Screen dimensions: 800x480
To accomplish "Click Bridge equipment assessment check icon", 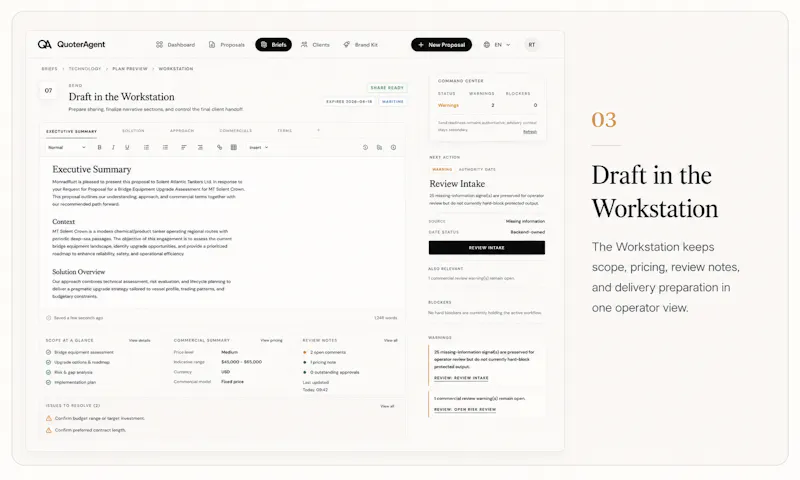I will 48,352.
